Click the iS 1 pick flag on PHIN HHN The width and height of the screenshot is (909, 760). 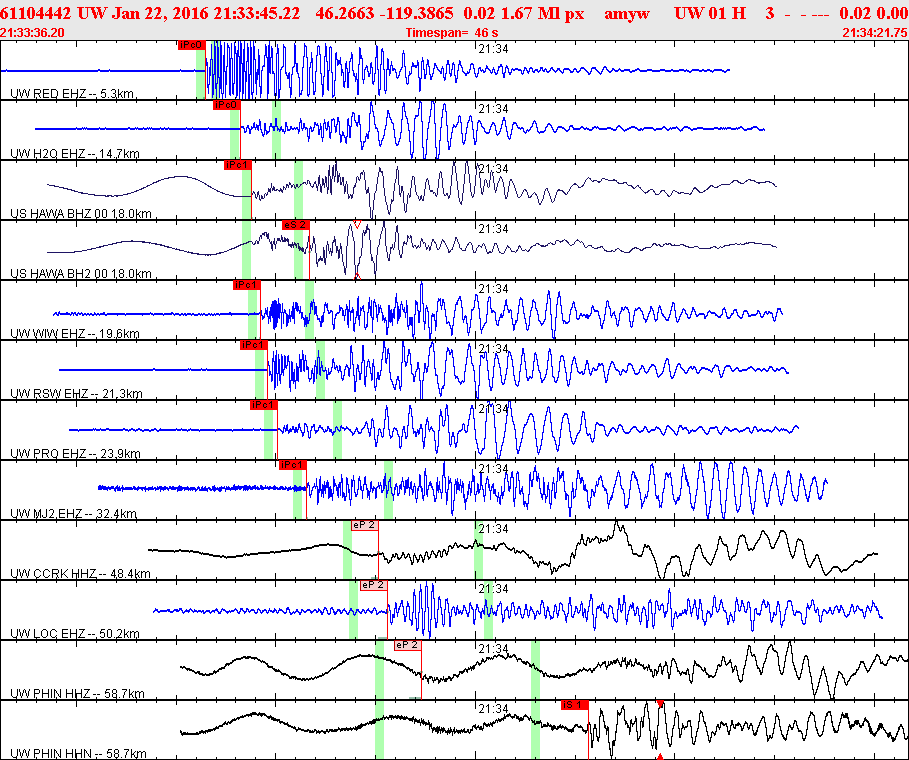pyautogui.click(x=575, y=705)
